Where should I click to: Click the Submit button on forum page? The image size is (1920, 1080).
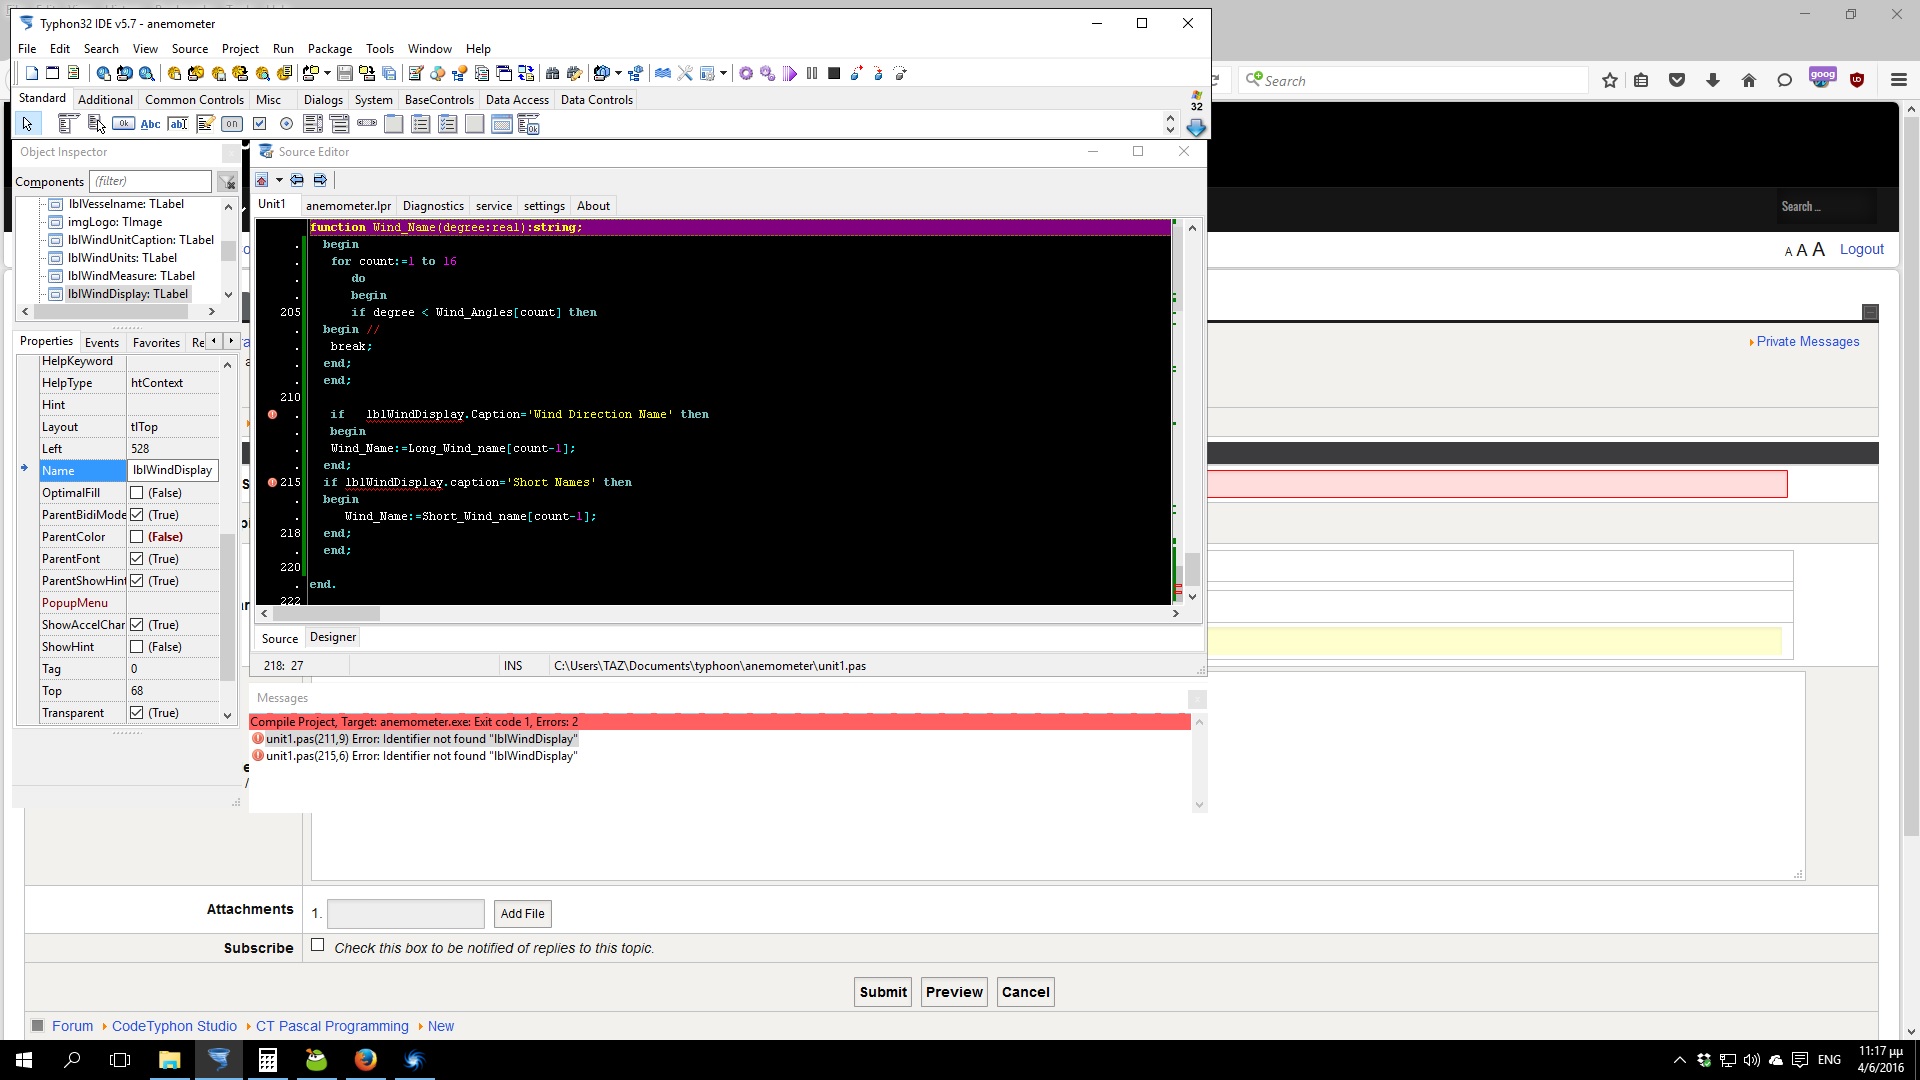(x=883, y=992)
